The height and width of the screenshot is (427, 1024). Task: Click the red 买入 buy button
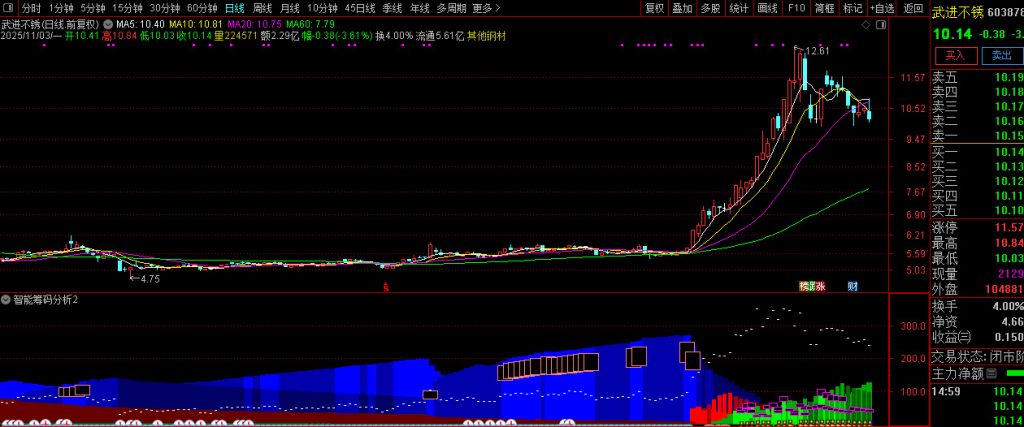(956, 55)
